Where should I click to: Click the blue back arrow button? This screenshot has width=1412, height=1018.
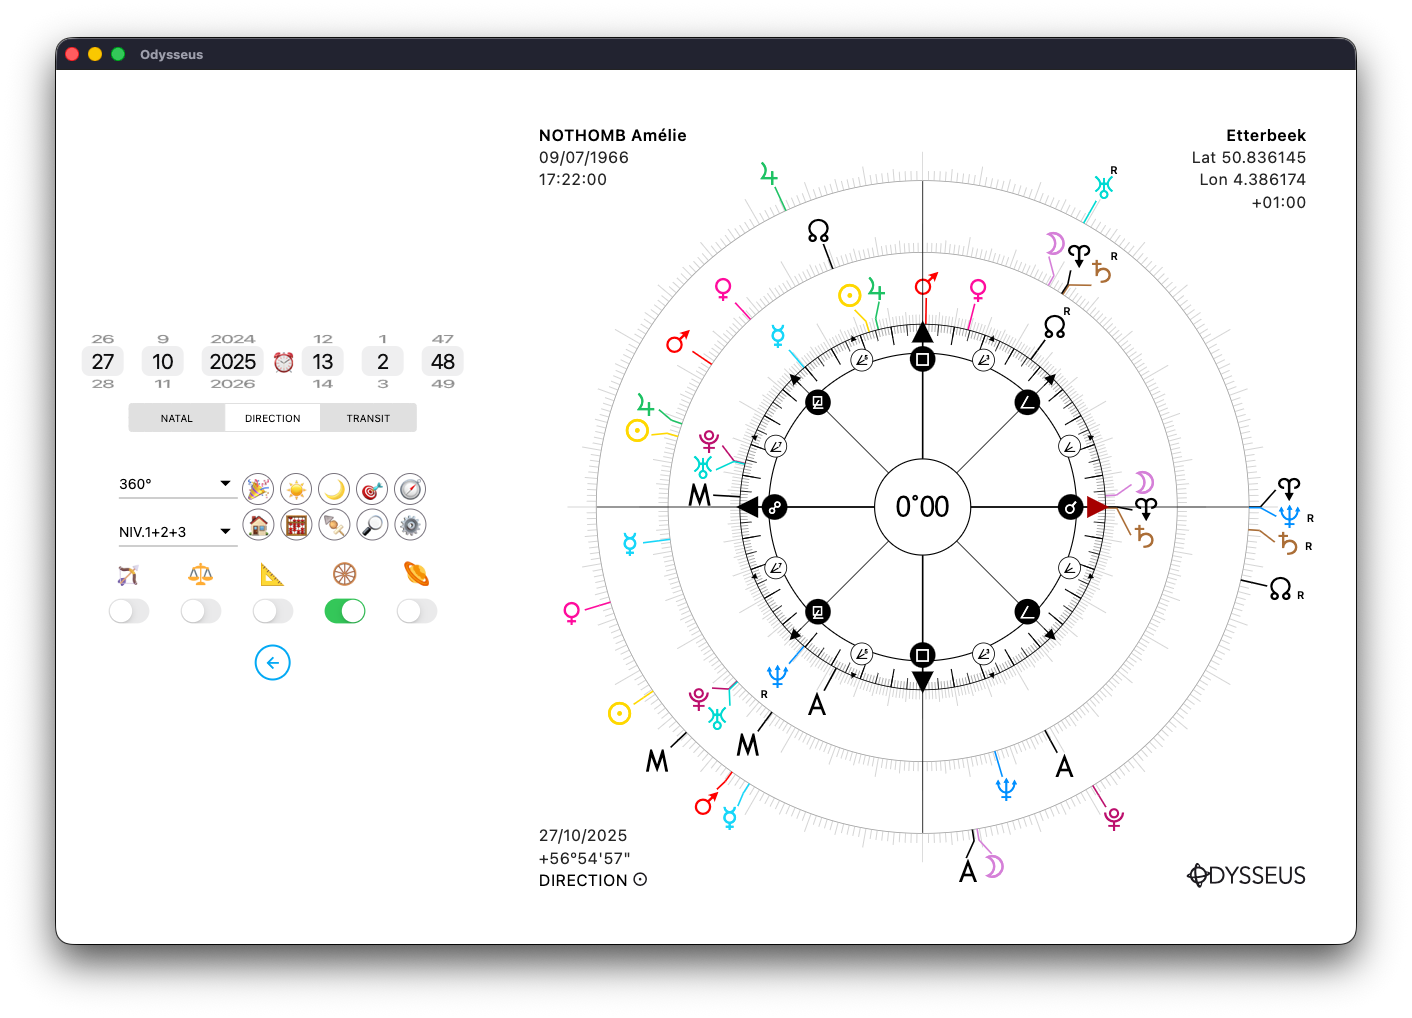coord(273,663)
